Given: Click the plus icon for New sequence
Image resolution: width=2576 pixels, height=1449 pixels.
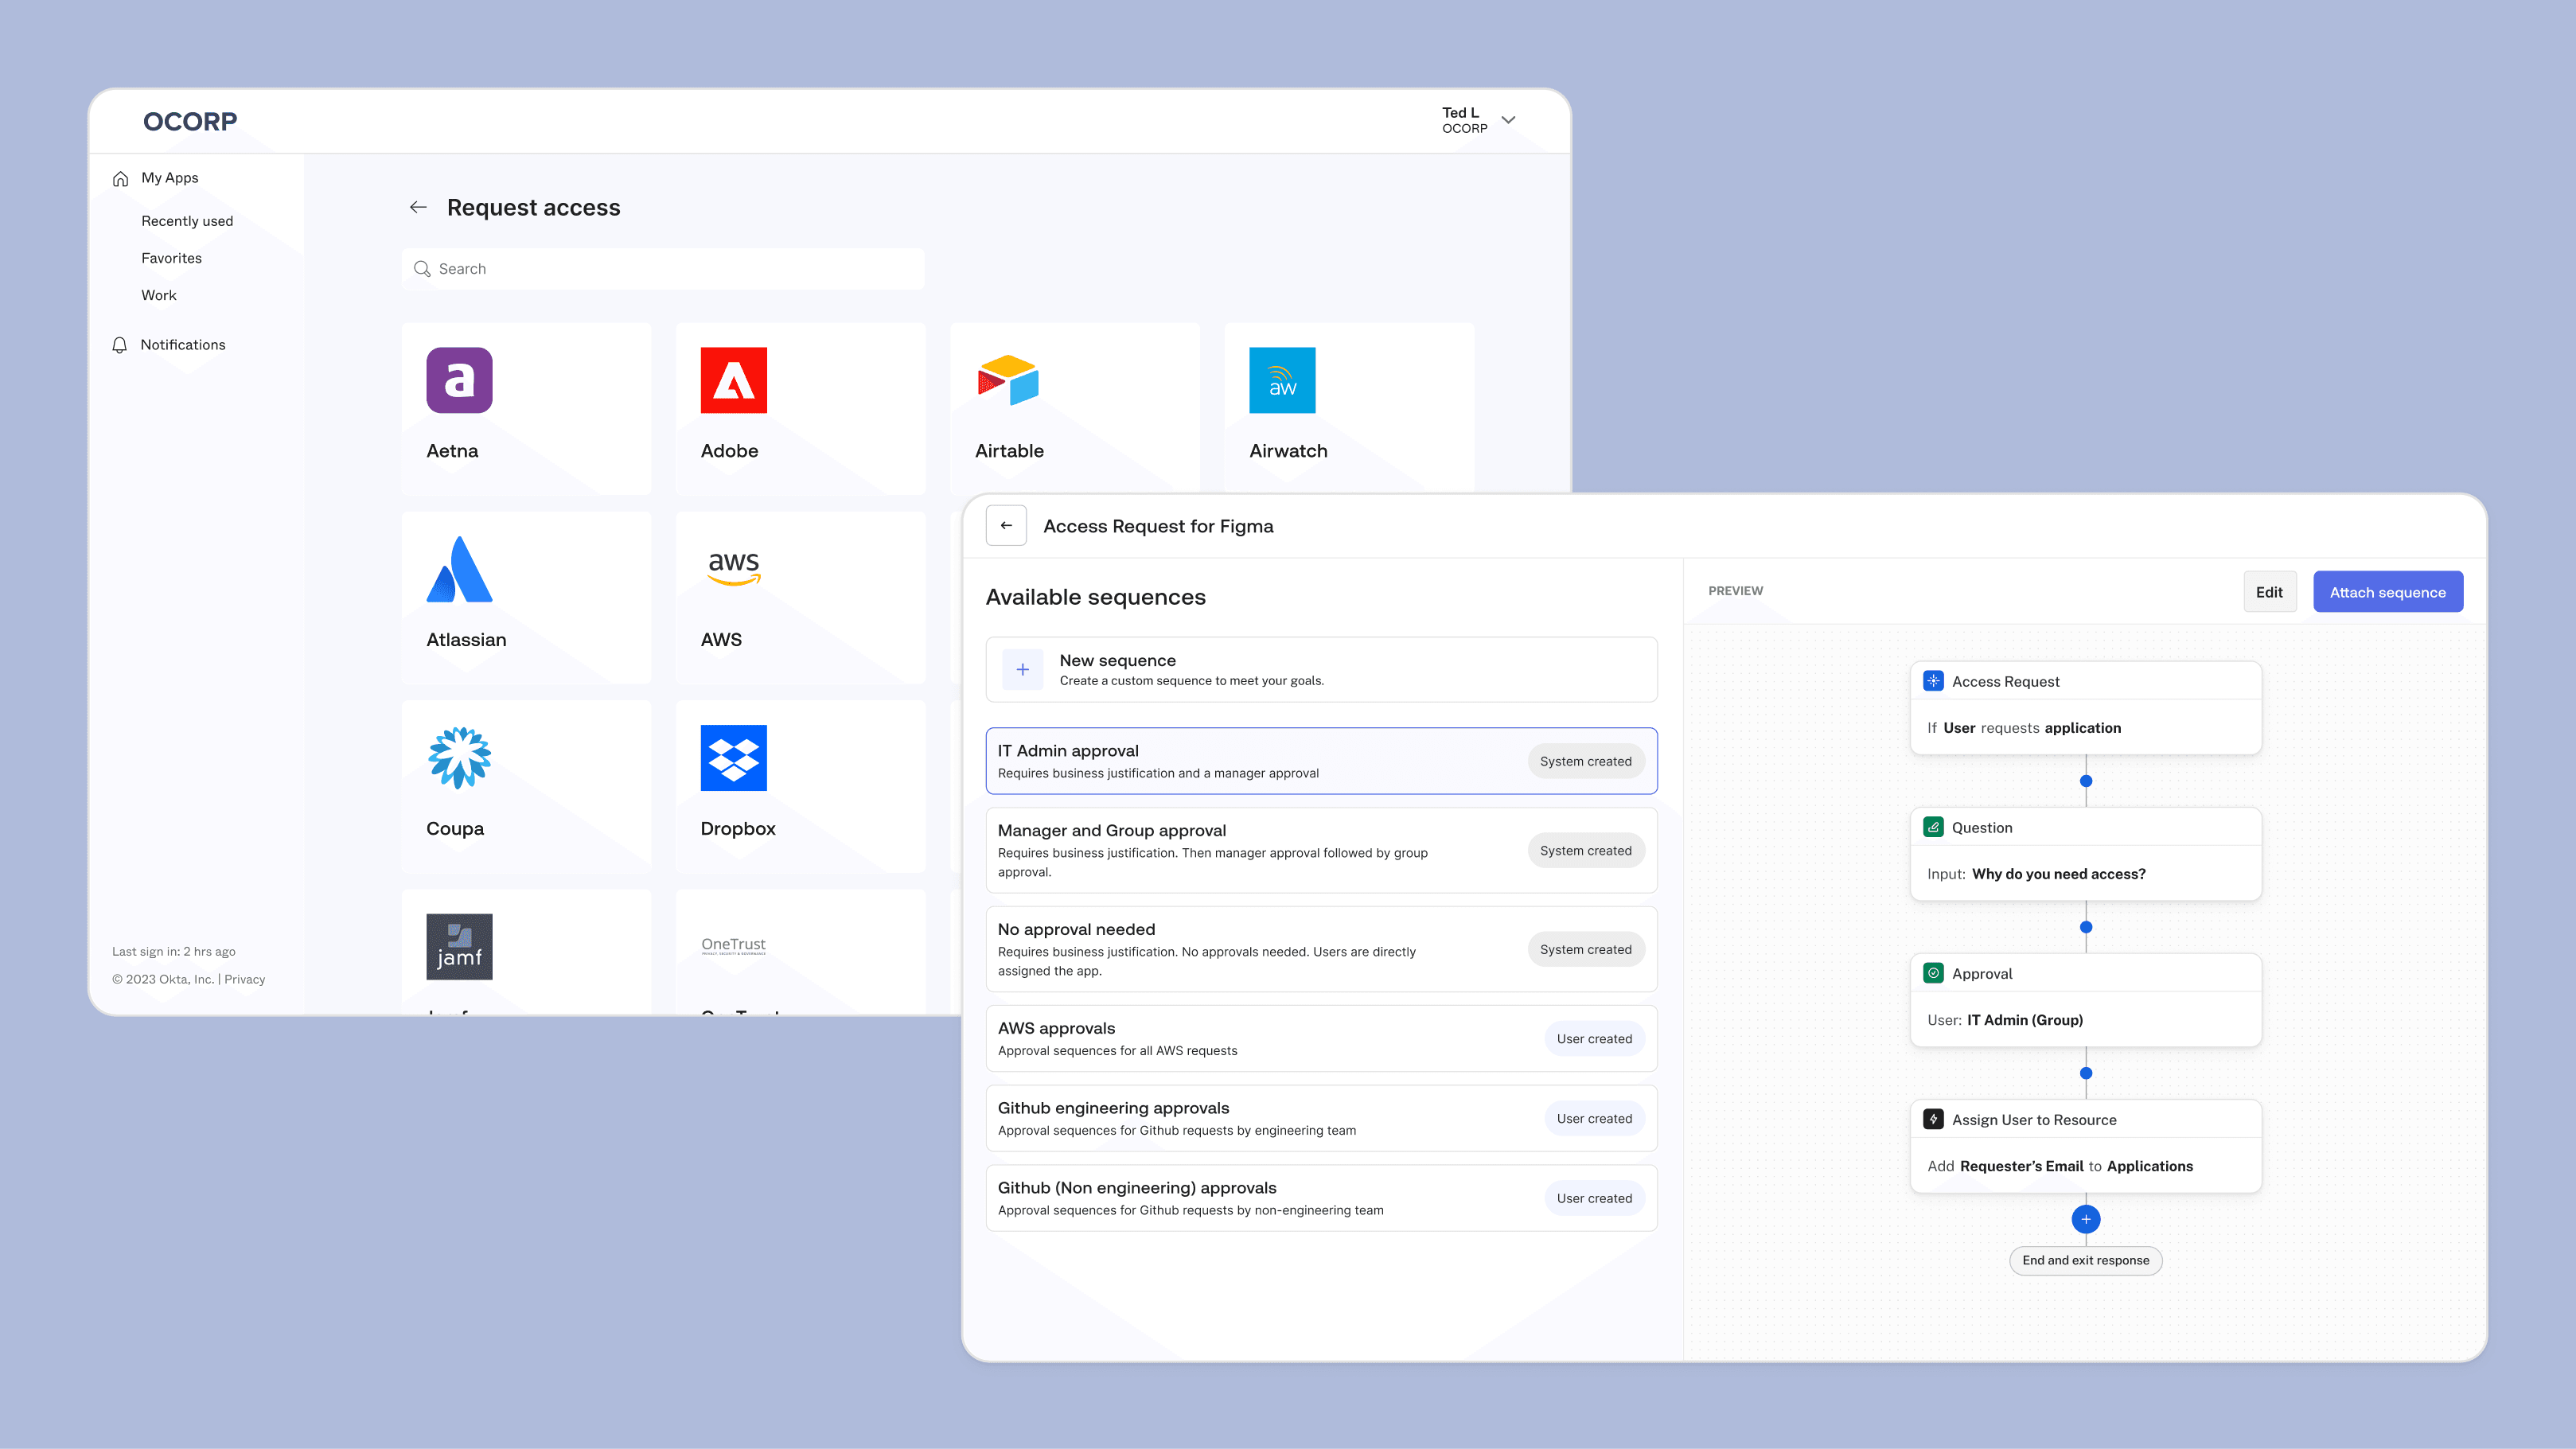Looking at the screenshot, I should click(1022, 670).
